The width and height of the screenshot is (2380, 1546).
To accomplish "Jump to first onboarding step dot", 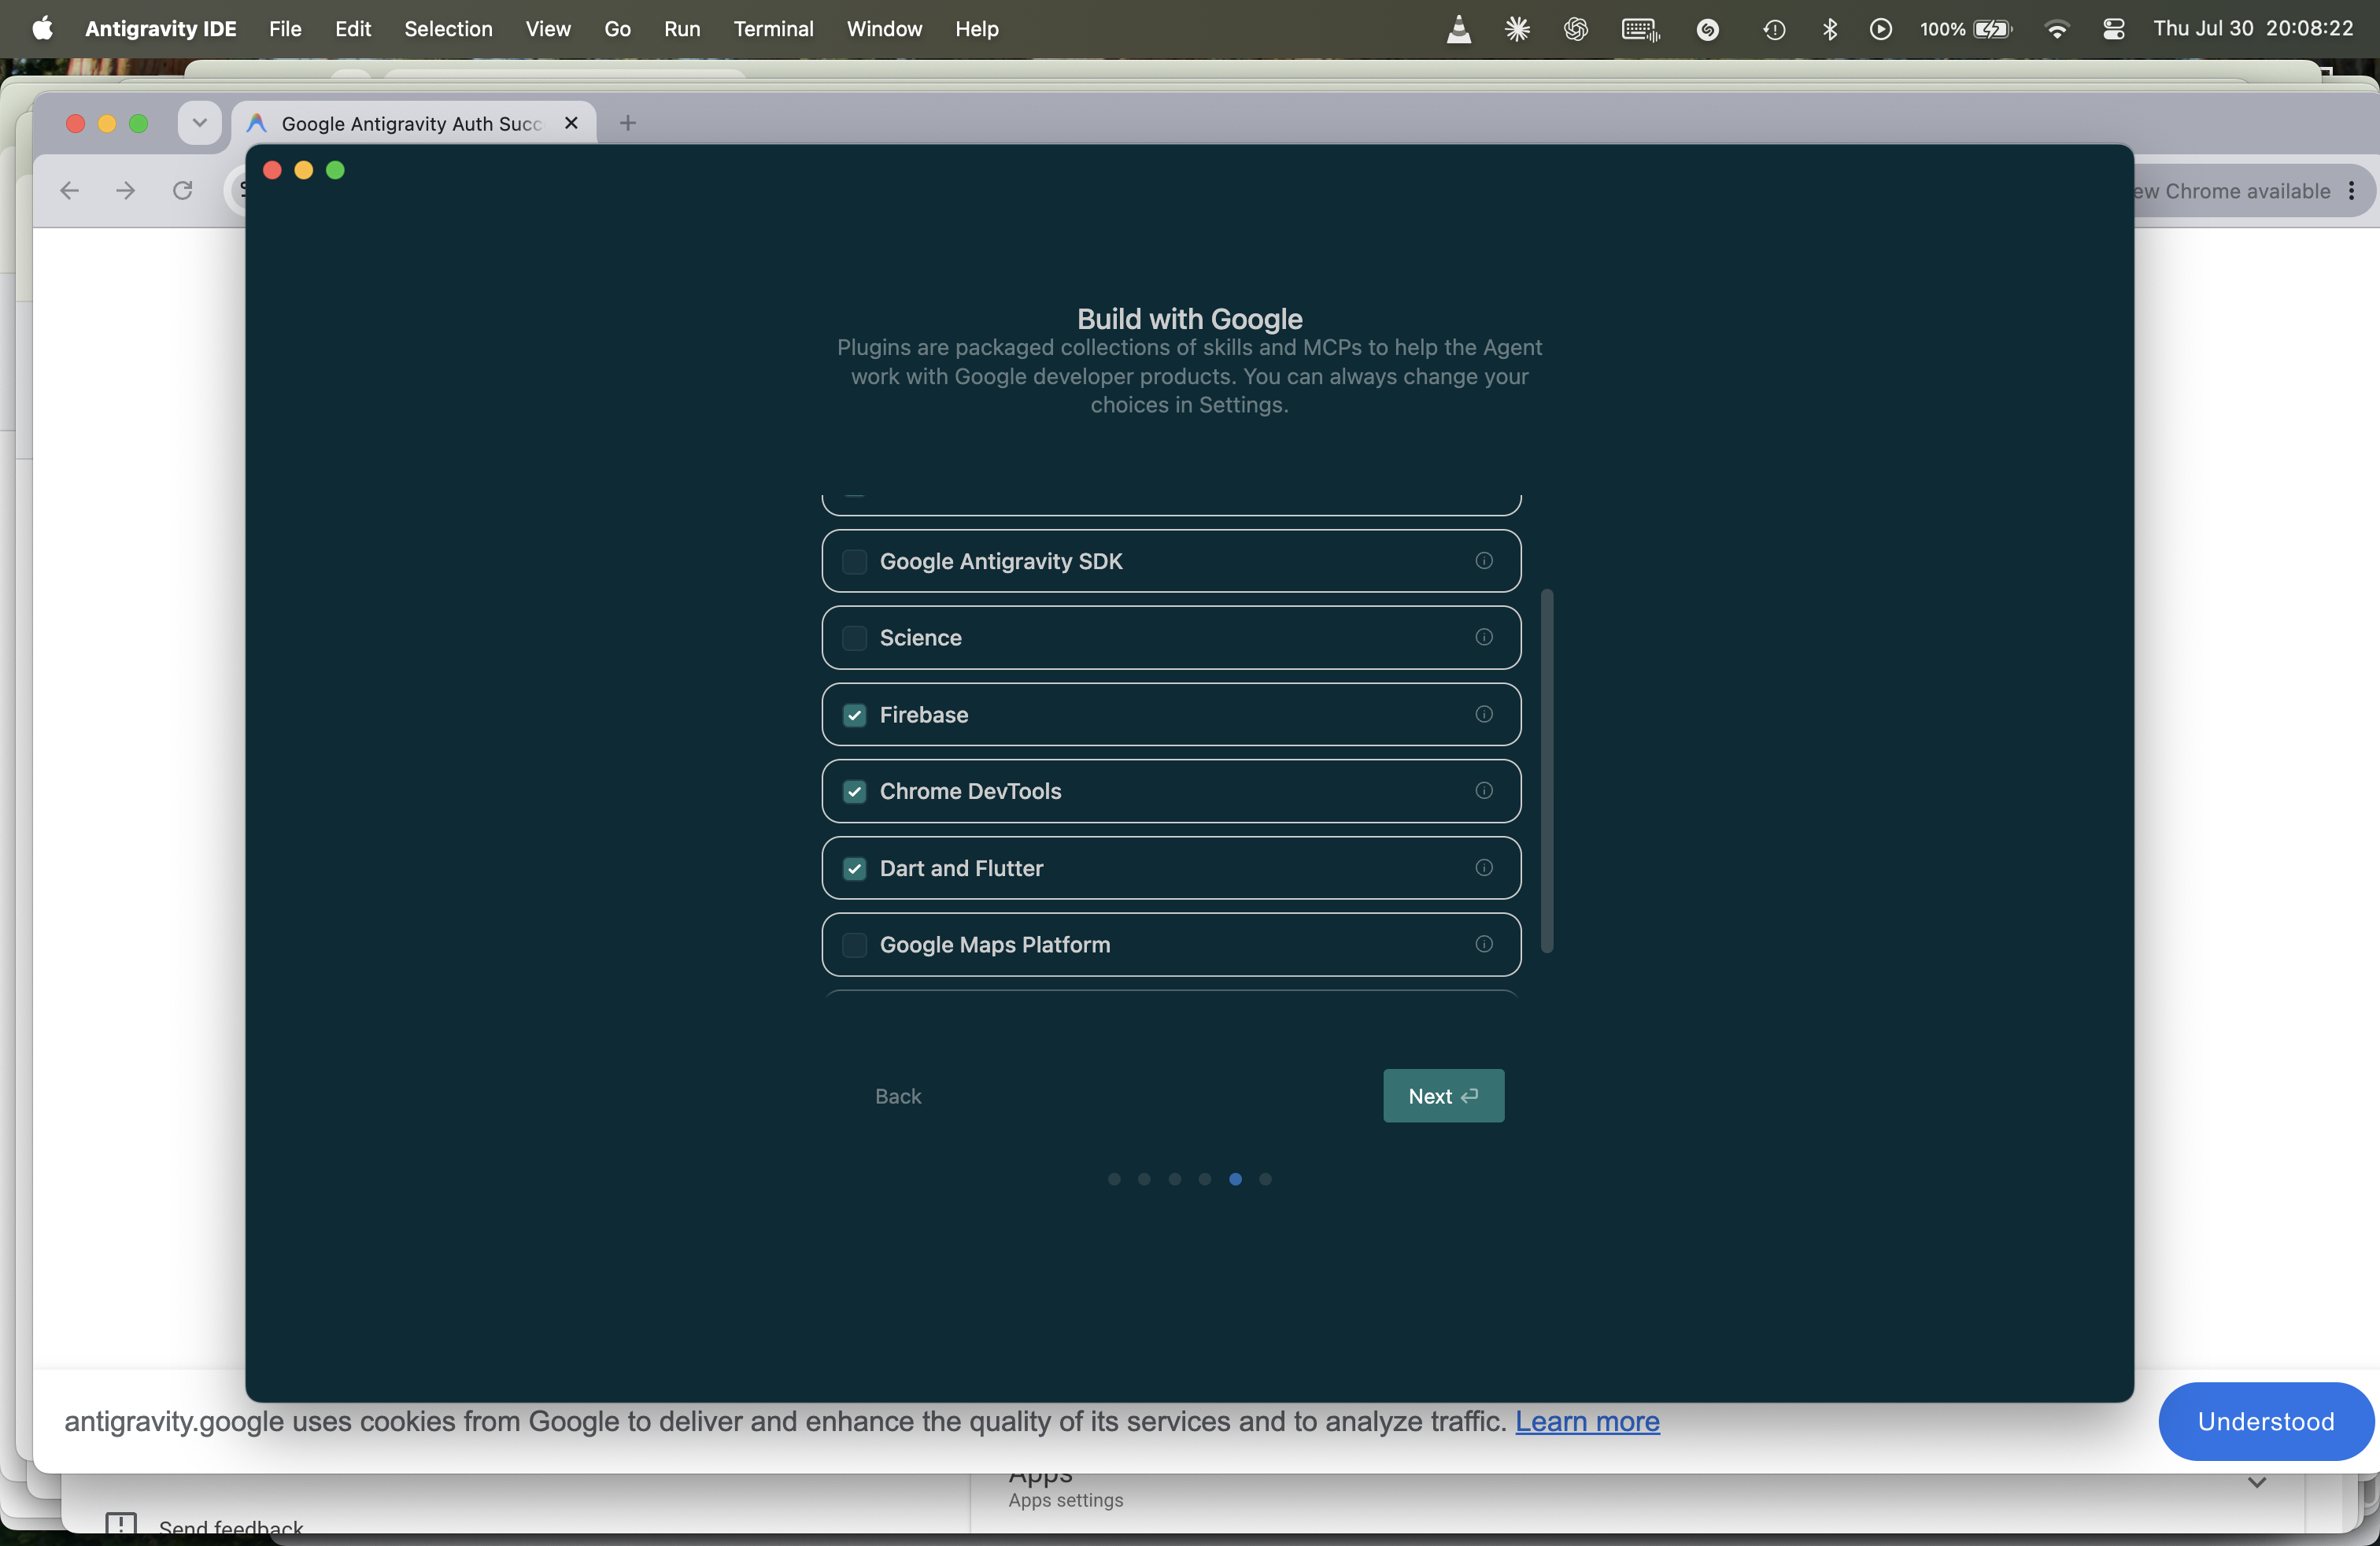I will coord(1114,1179).
